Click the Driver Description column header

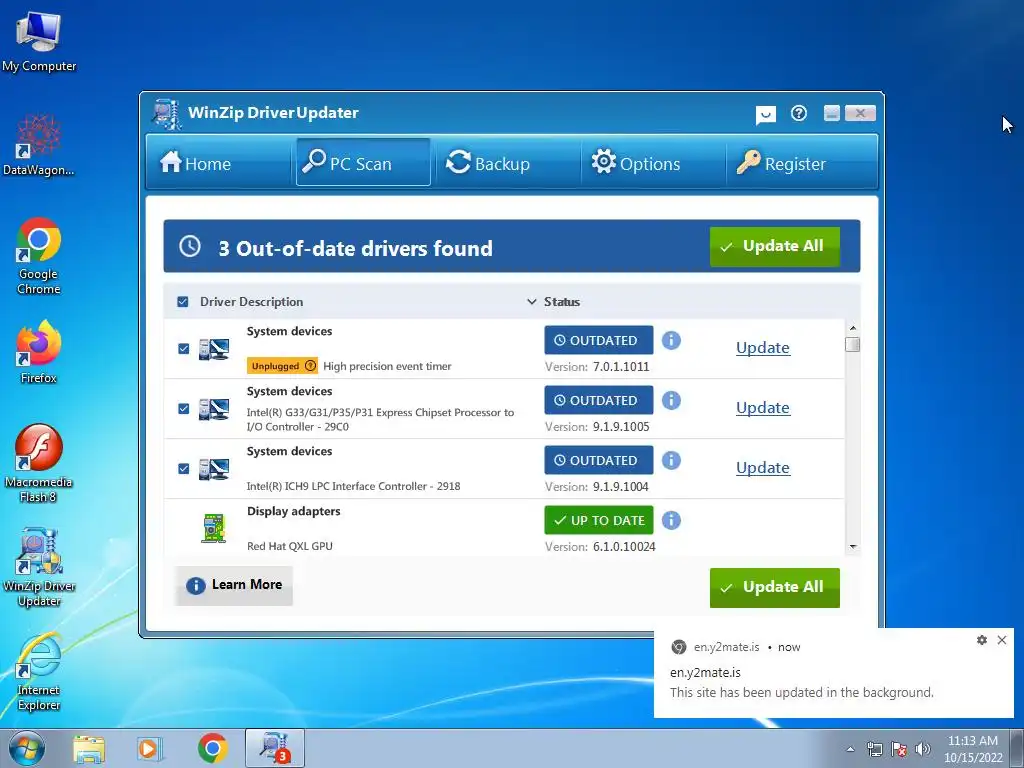pyautogui.click(x=251, y=302)
